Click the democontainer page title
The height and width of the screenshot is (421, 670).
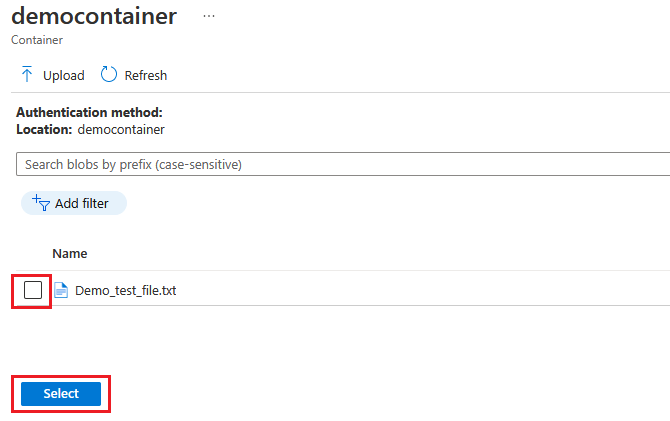(x=94, y=16)
